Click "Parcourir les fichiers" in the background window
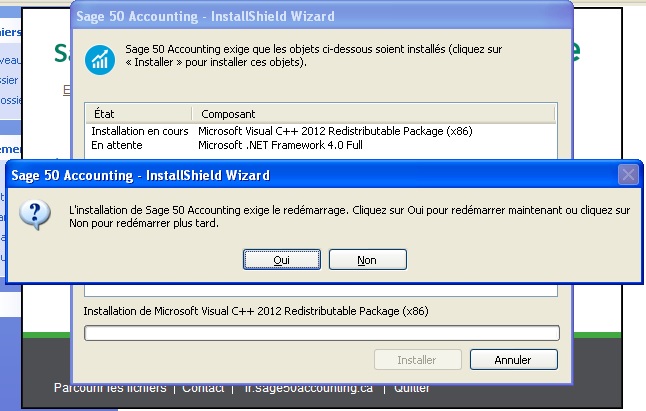 [x=110, y=388]
